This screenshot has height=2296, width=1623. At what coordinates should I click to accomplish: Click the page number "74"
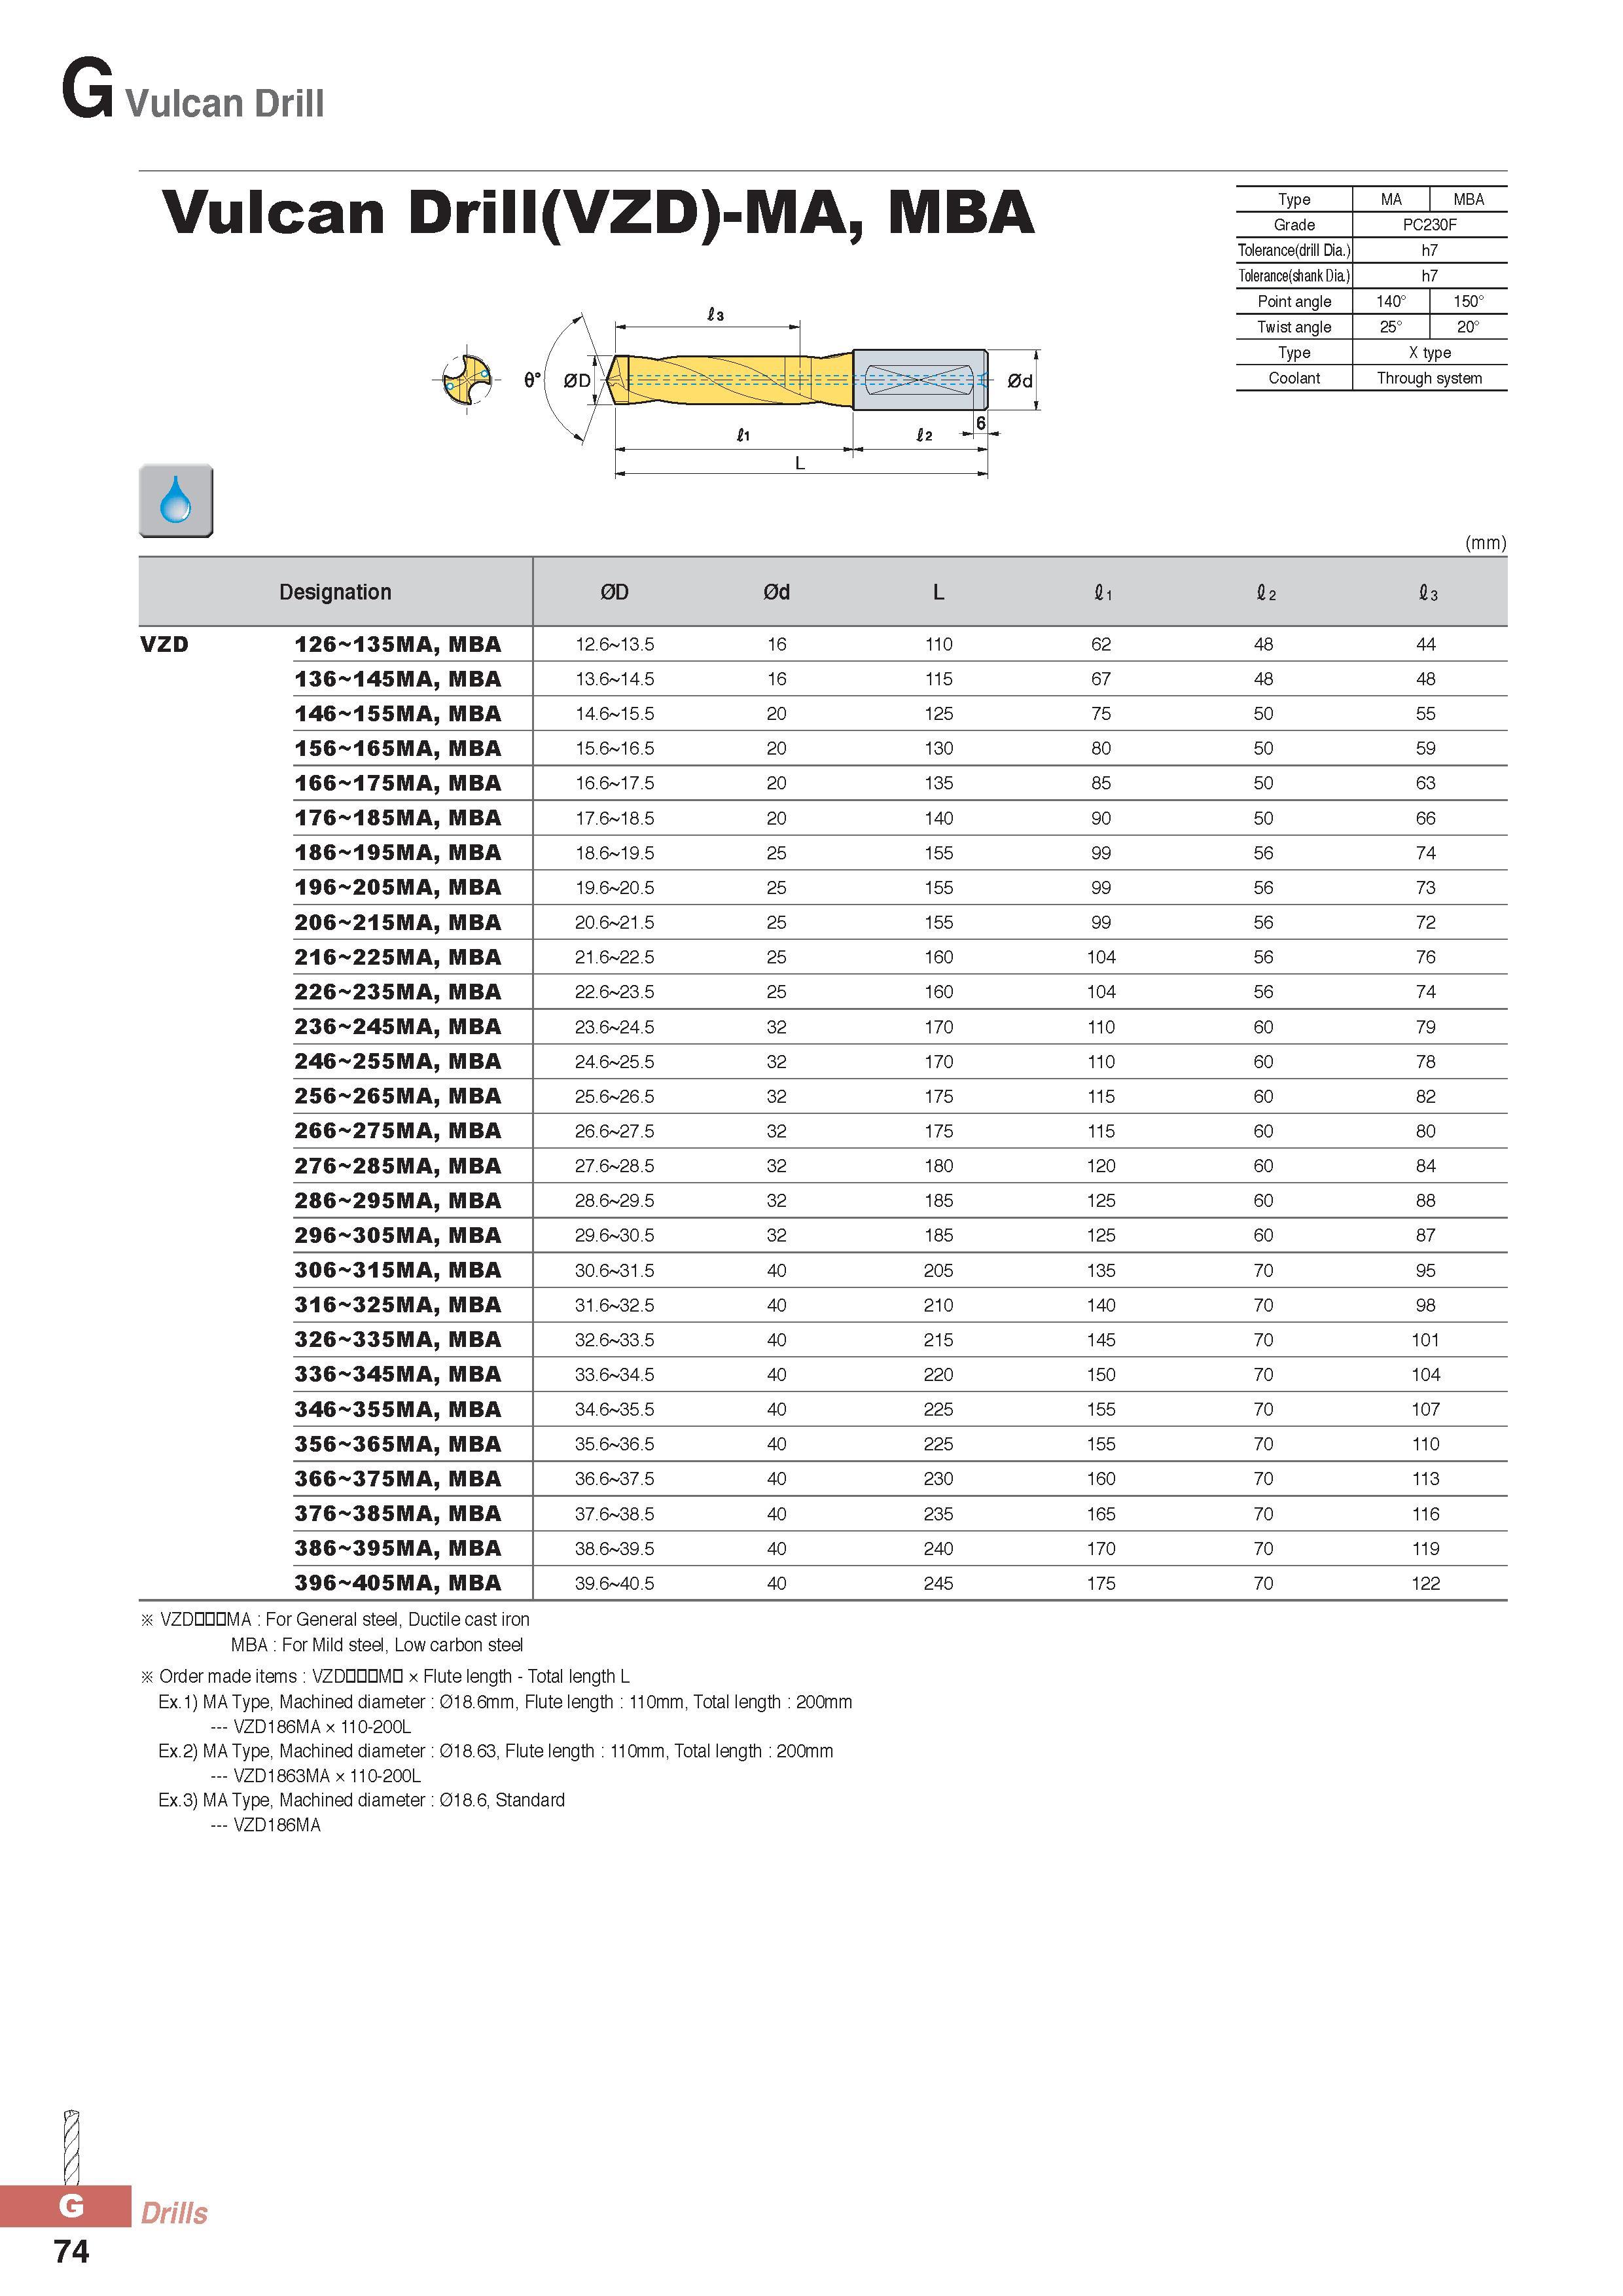(x=72, y=2251)
